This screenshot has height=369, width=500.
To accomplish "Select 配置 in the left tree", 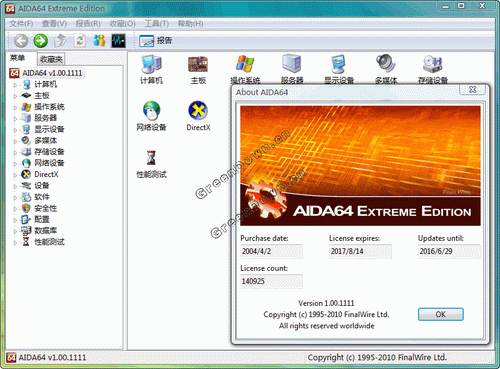I will [x=42, y=219].
